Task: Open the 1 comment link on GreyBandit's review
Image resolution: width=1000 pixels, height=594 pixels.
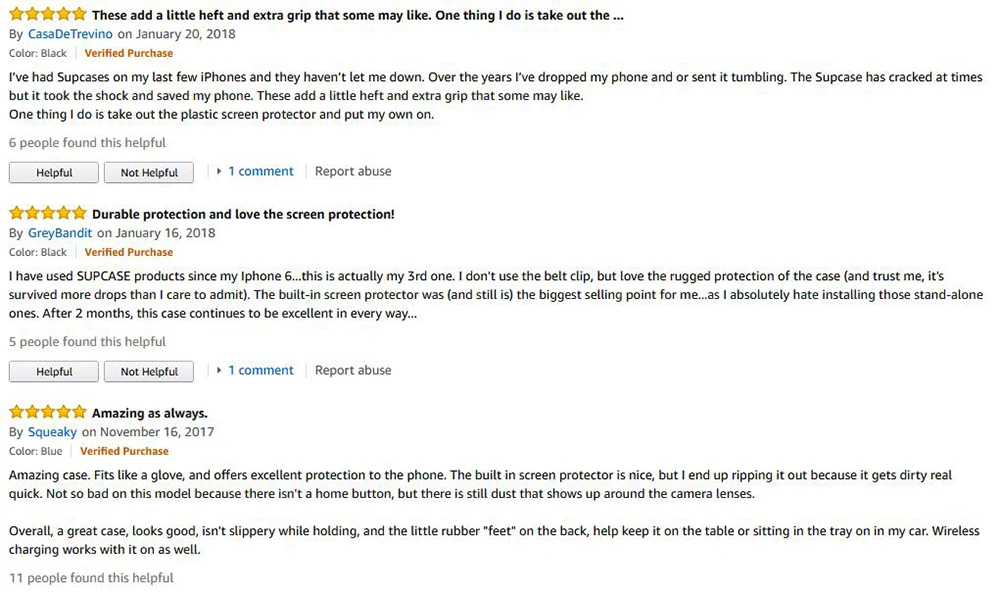Action: tap(261, 370)
